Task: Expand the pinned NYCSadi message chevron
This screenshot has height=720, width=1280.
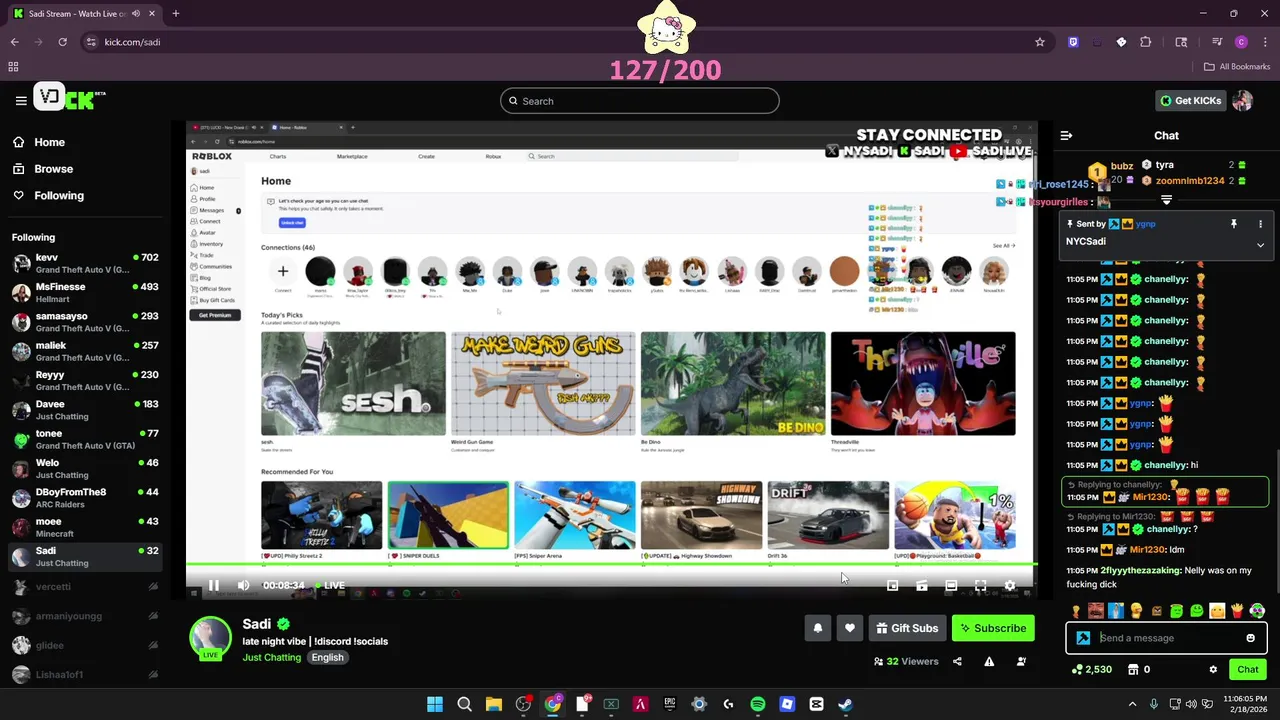Action: pyautogui.click(x=1260, y=244)
